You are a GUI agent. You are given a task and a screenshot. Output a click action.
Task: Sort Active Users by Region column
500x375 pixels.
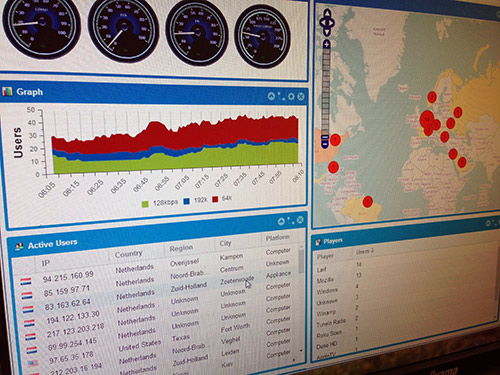point(181,248)
